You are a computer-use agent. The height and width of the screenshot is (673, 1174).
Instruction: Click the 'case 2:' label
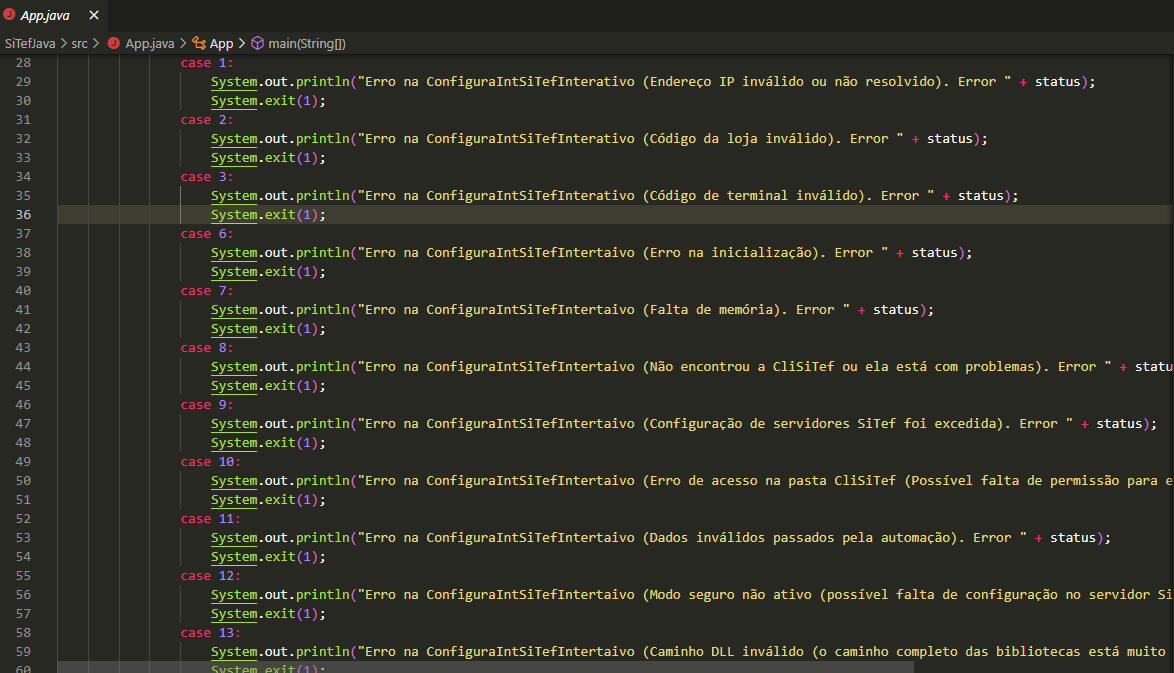(207, 120)
